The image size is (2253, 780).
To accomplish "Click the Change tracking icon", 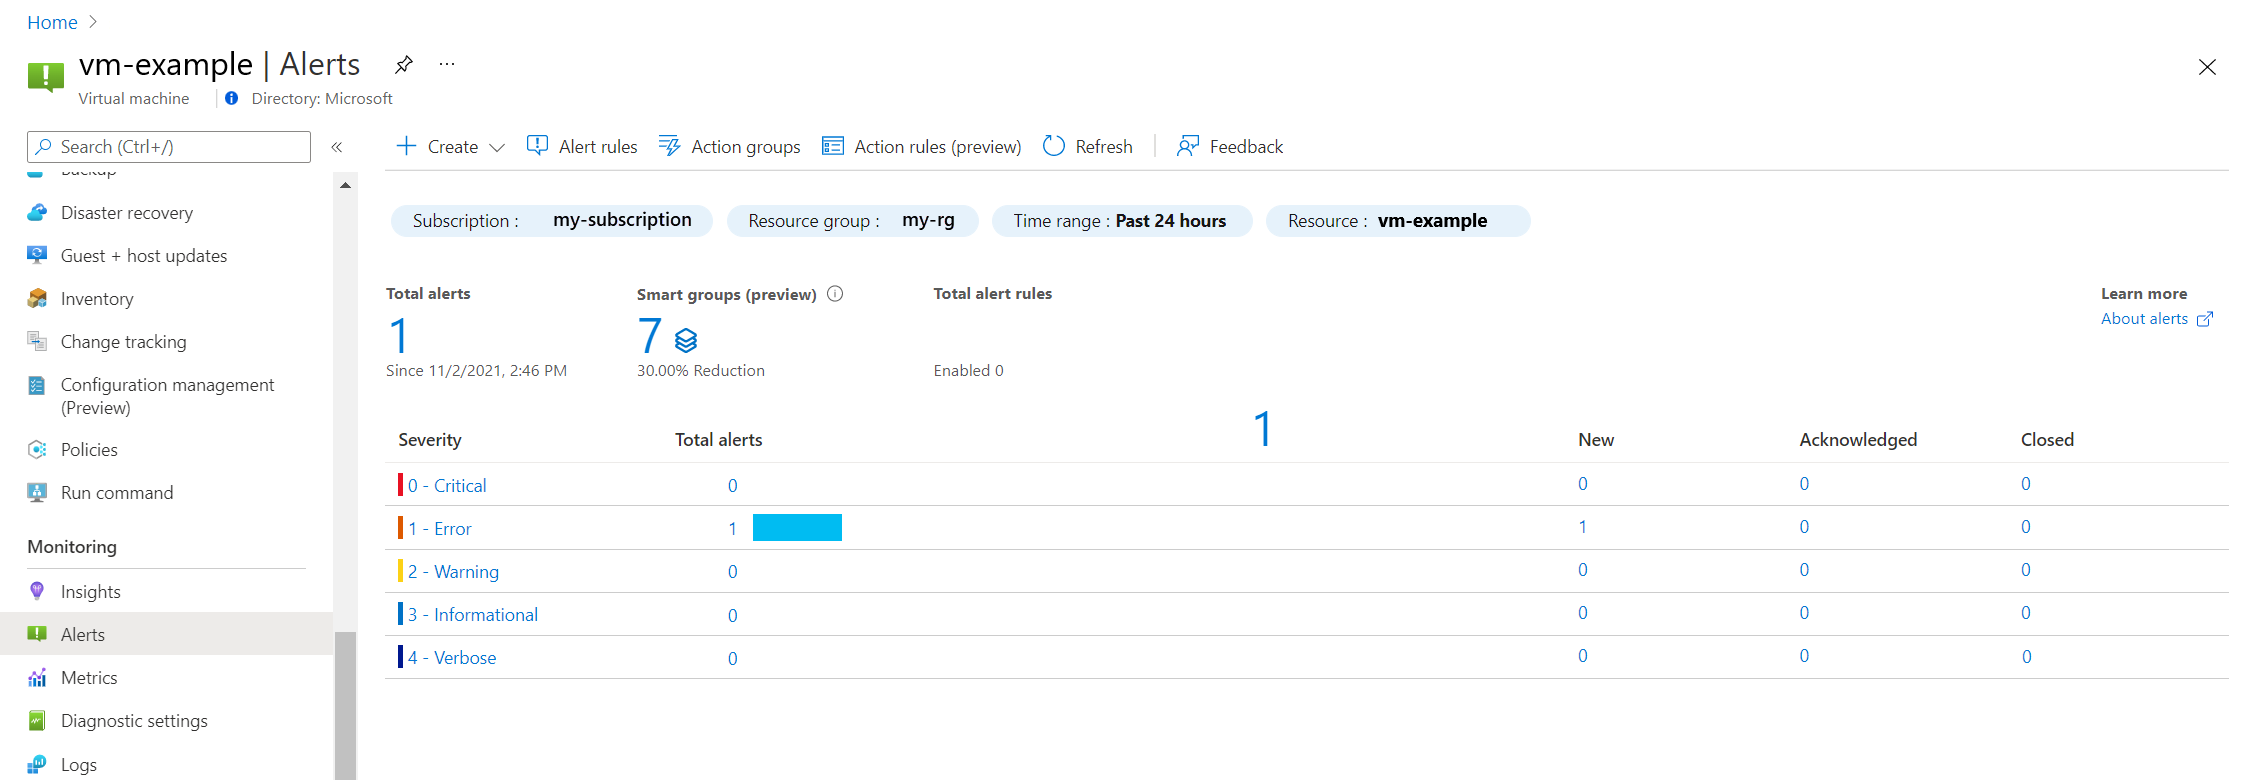I will [37, 341].
